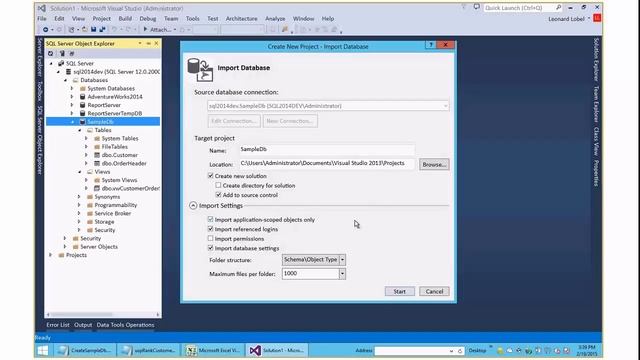Close the SQL Server Object Explorer panel
This screenshot has height=360, width=640.
(x=156, y=43)
